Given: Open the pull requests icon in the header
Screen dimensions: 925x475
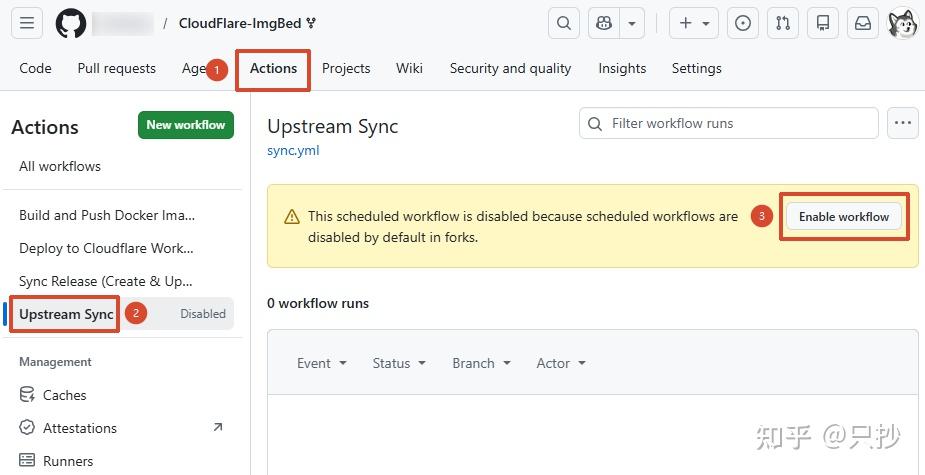Looking at the screenshot, I should click(783, 24).
